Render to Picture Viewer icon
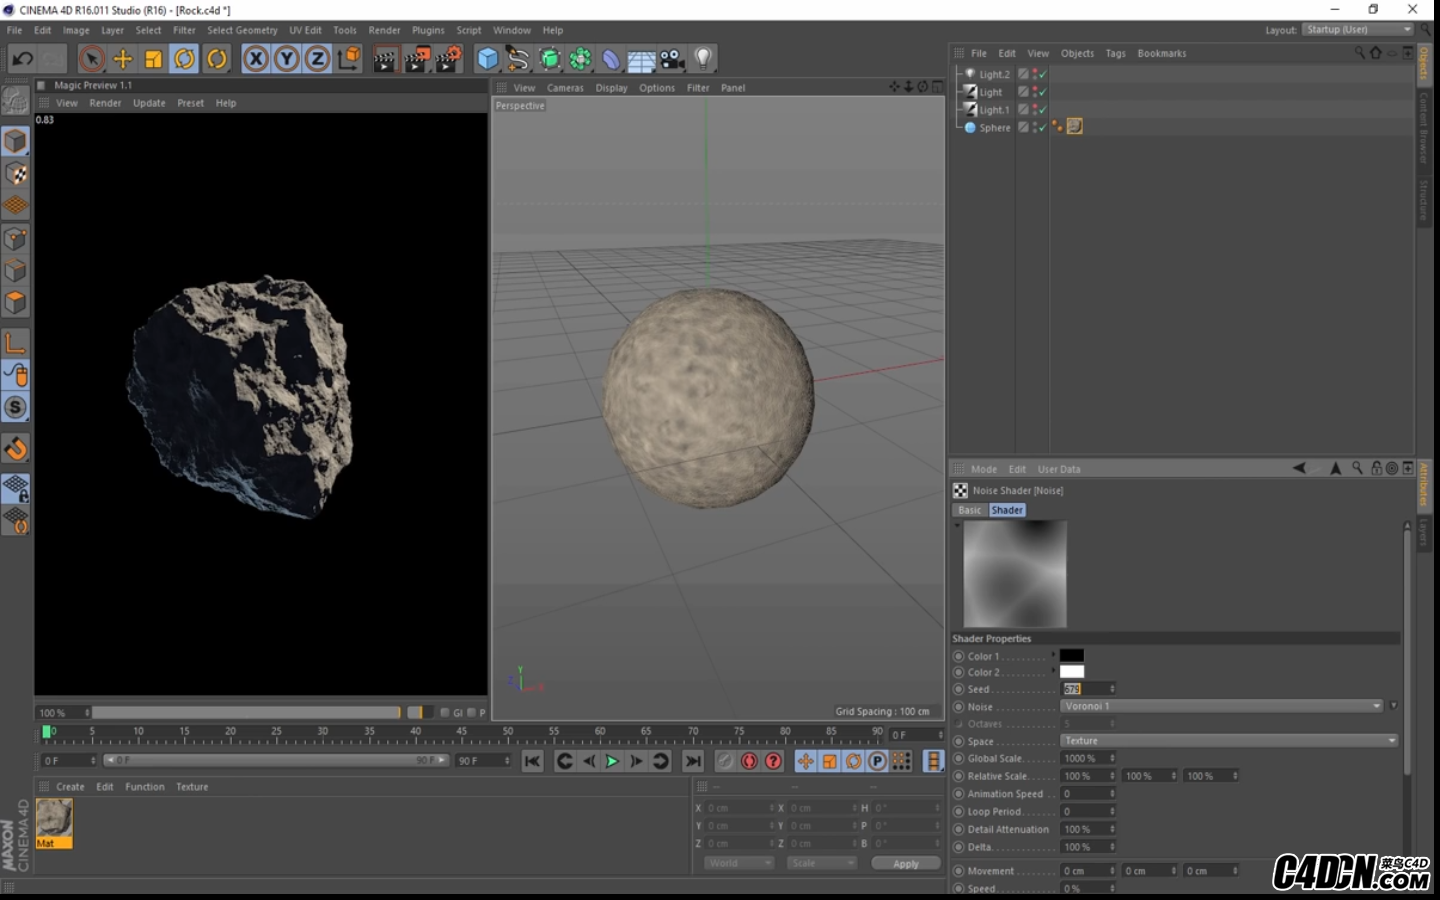 [417, 59]
